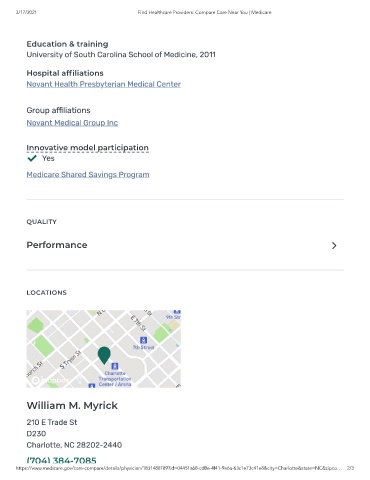The height and width of the screenshot is (480, 370).
Task: Select the 9th Street station icon at the map corner
Action: [177, 312]
